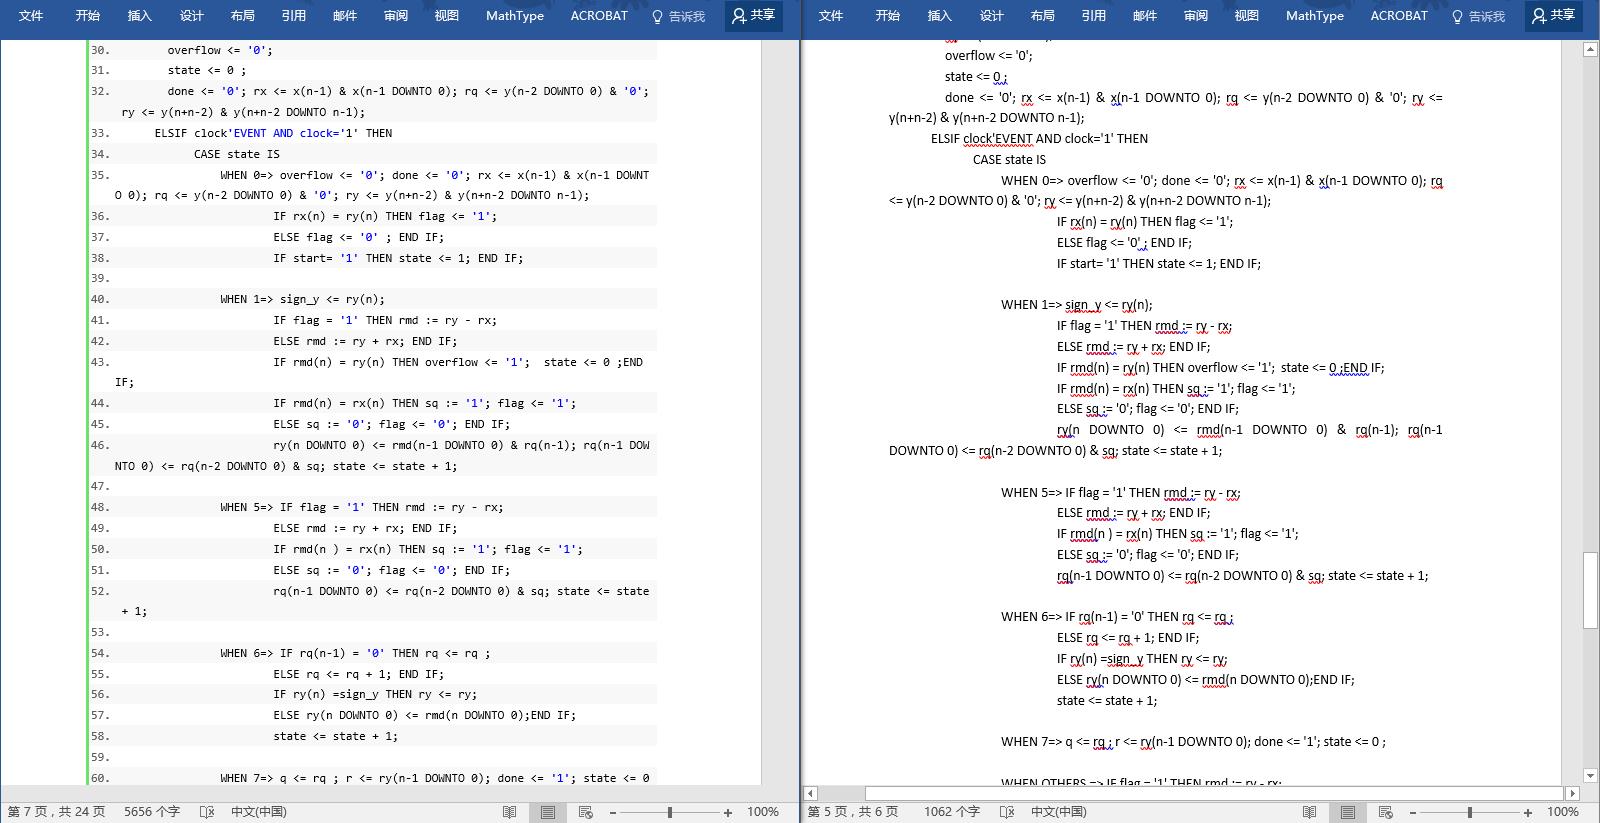Image resolution: width=1600 pixels, height=823 pixels.
Task: Click vertical scrollbar thumb in right window
Action: click(1590, 589)
